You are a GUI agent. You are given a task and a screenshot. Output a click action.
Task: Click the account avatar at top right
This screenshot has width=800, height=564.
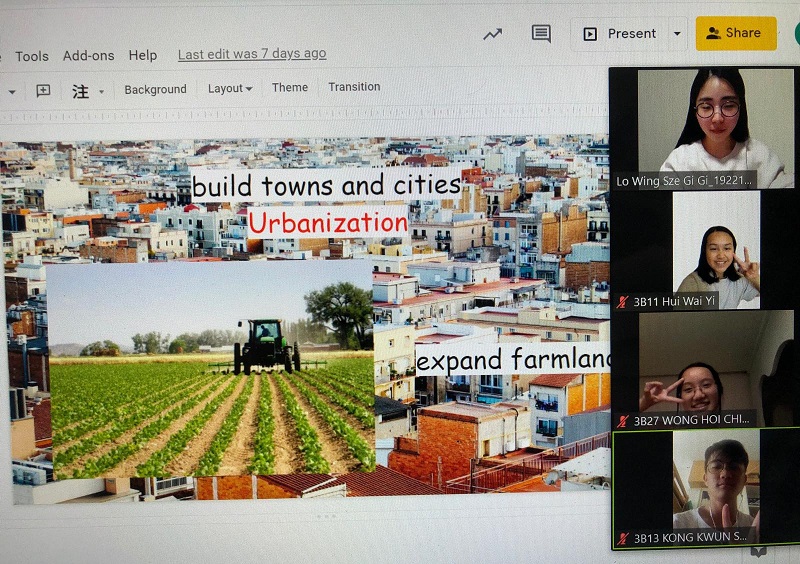(x=796, y=34)
